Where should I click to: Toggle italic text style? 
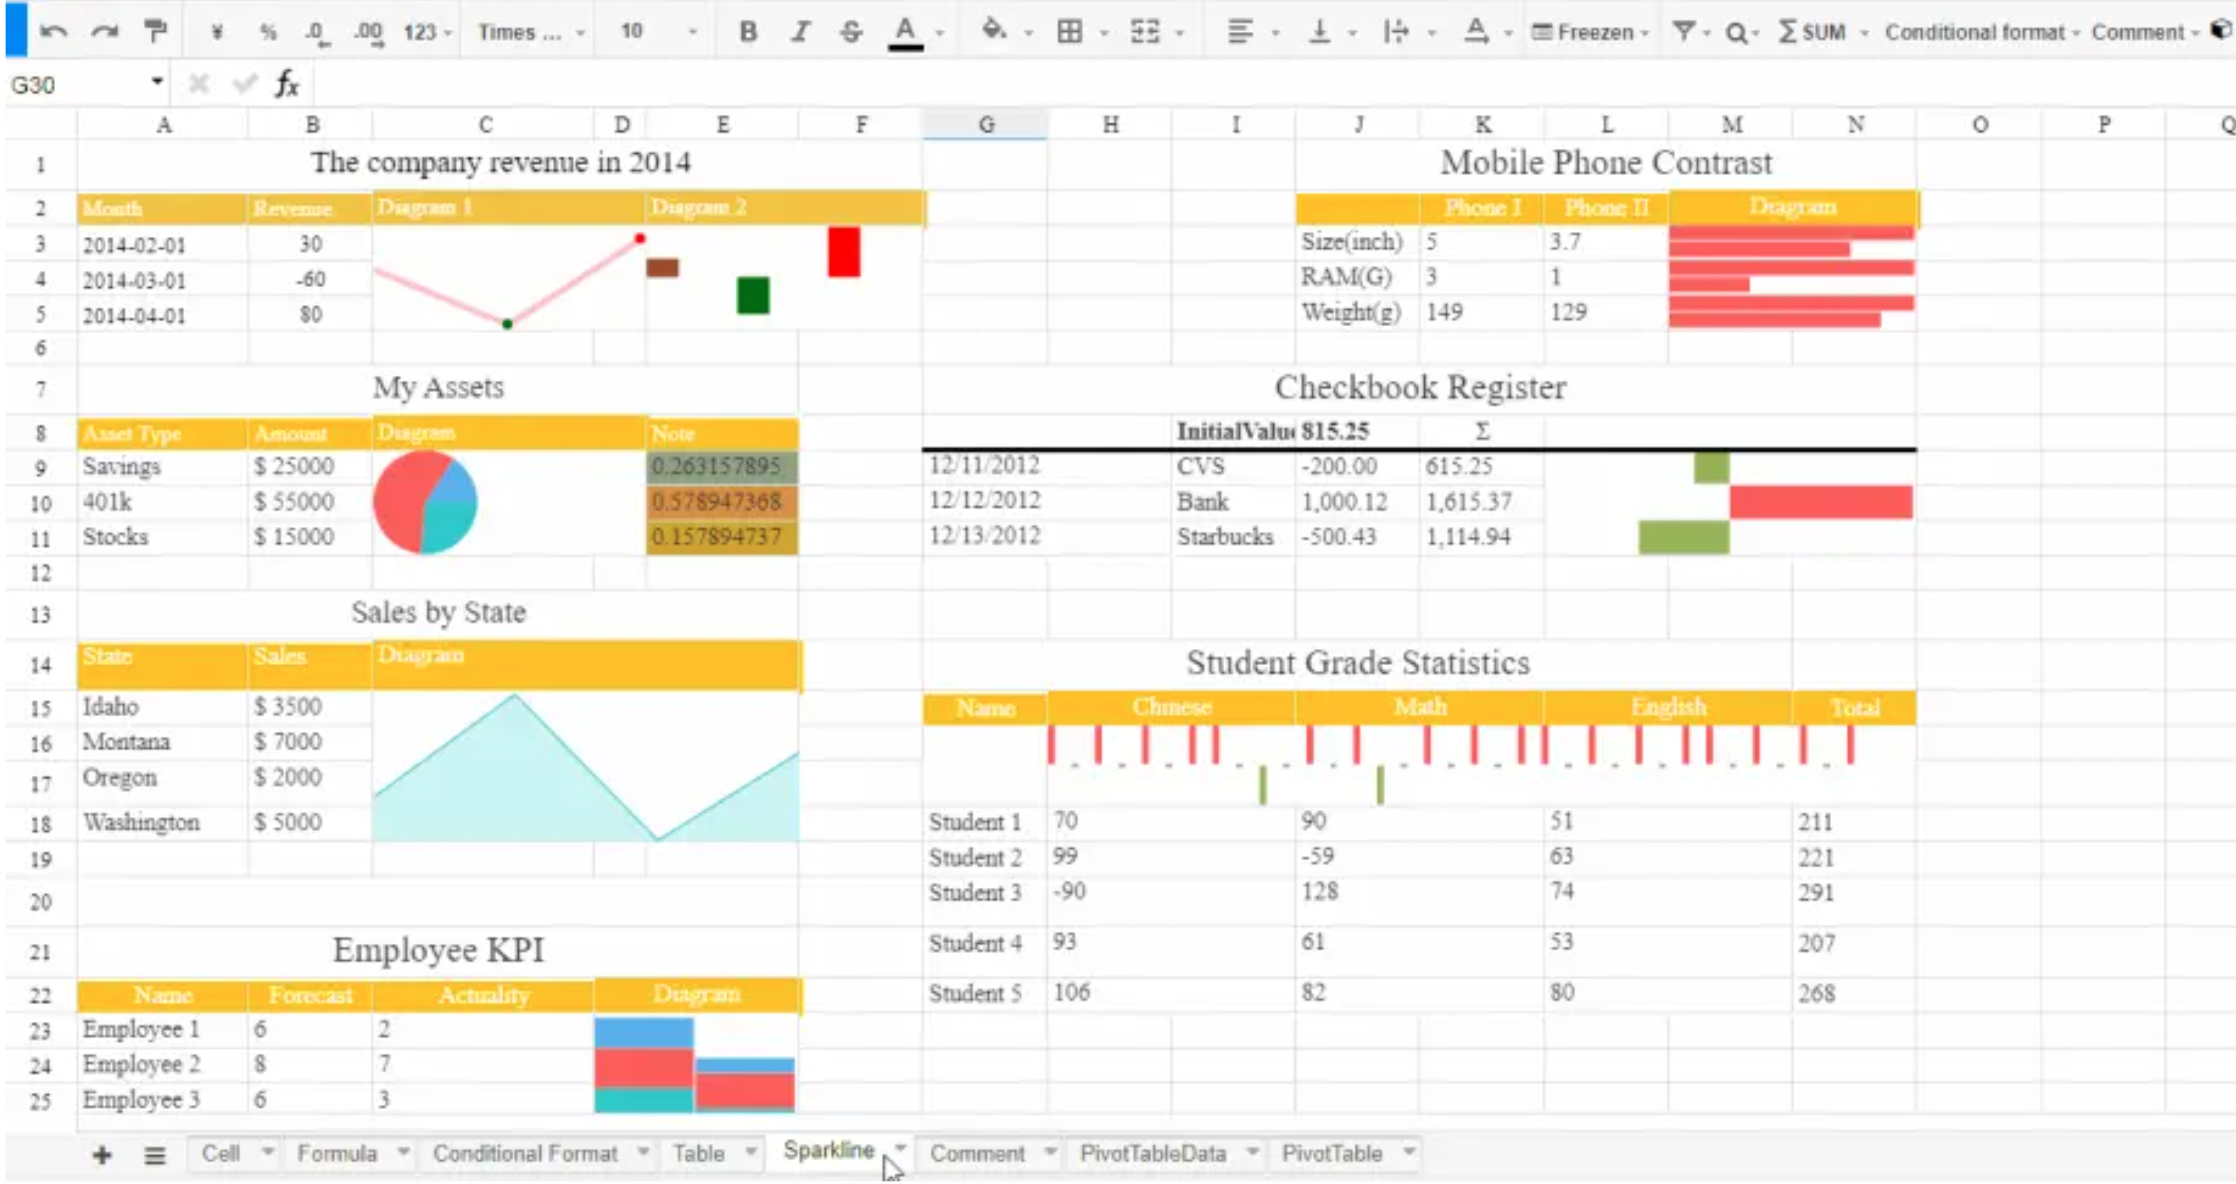pyautogui.click(x=799, y=32)
